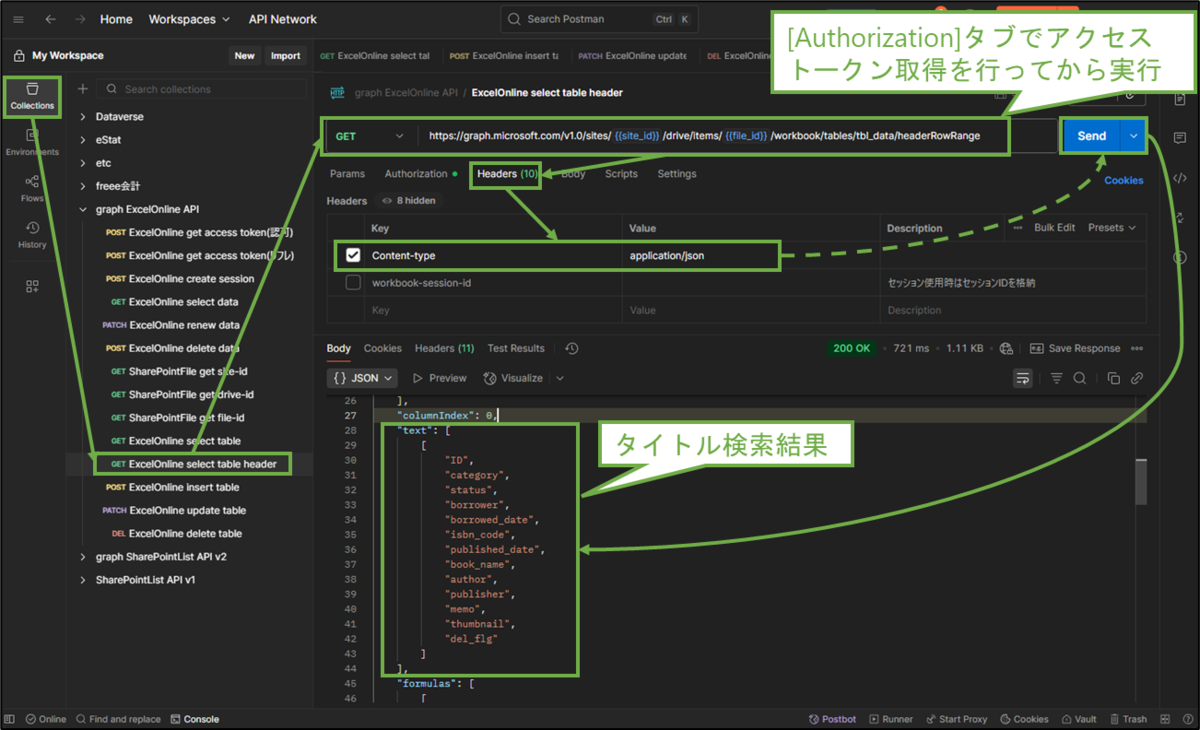The image size is (1200, 730).
Task: Click Start Proxy in the status bar
Action: click(x=956, y=719)
